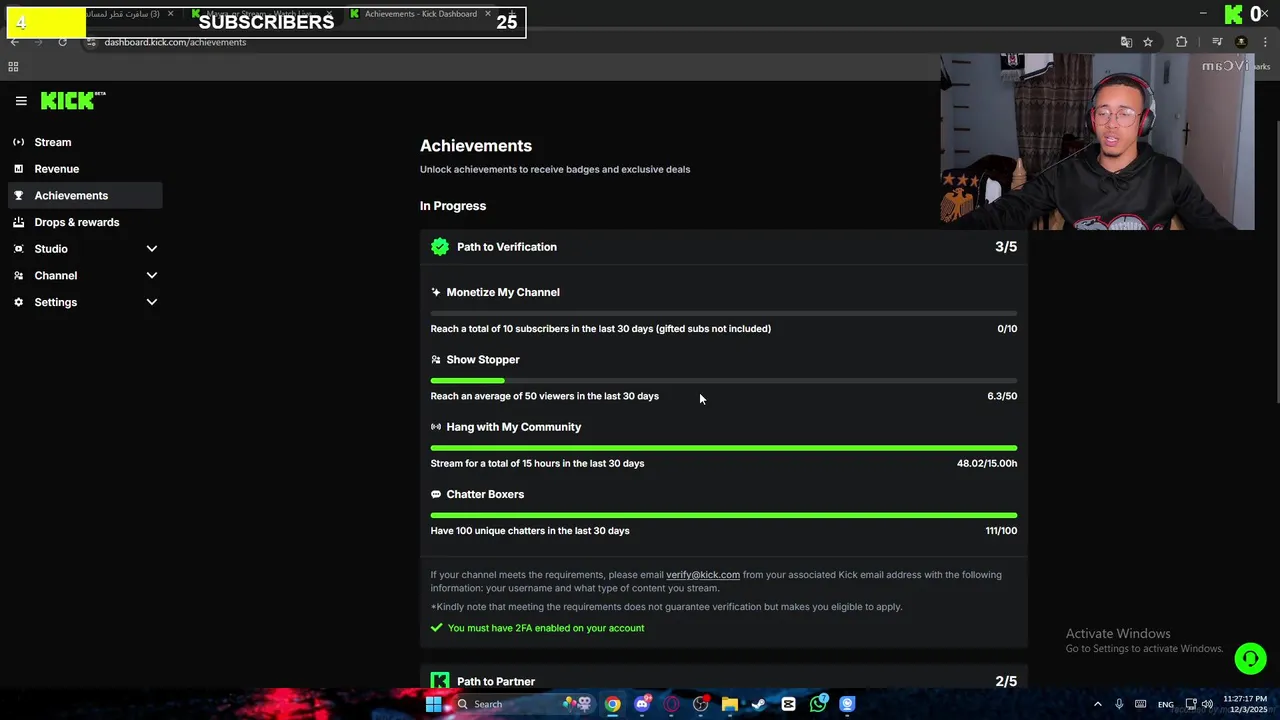Click the 0/10 subscribers value
Viewport: 1280px width, 720px height.
(x=1007, y=329)
